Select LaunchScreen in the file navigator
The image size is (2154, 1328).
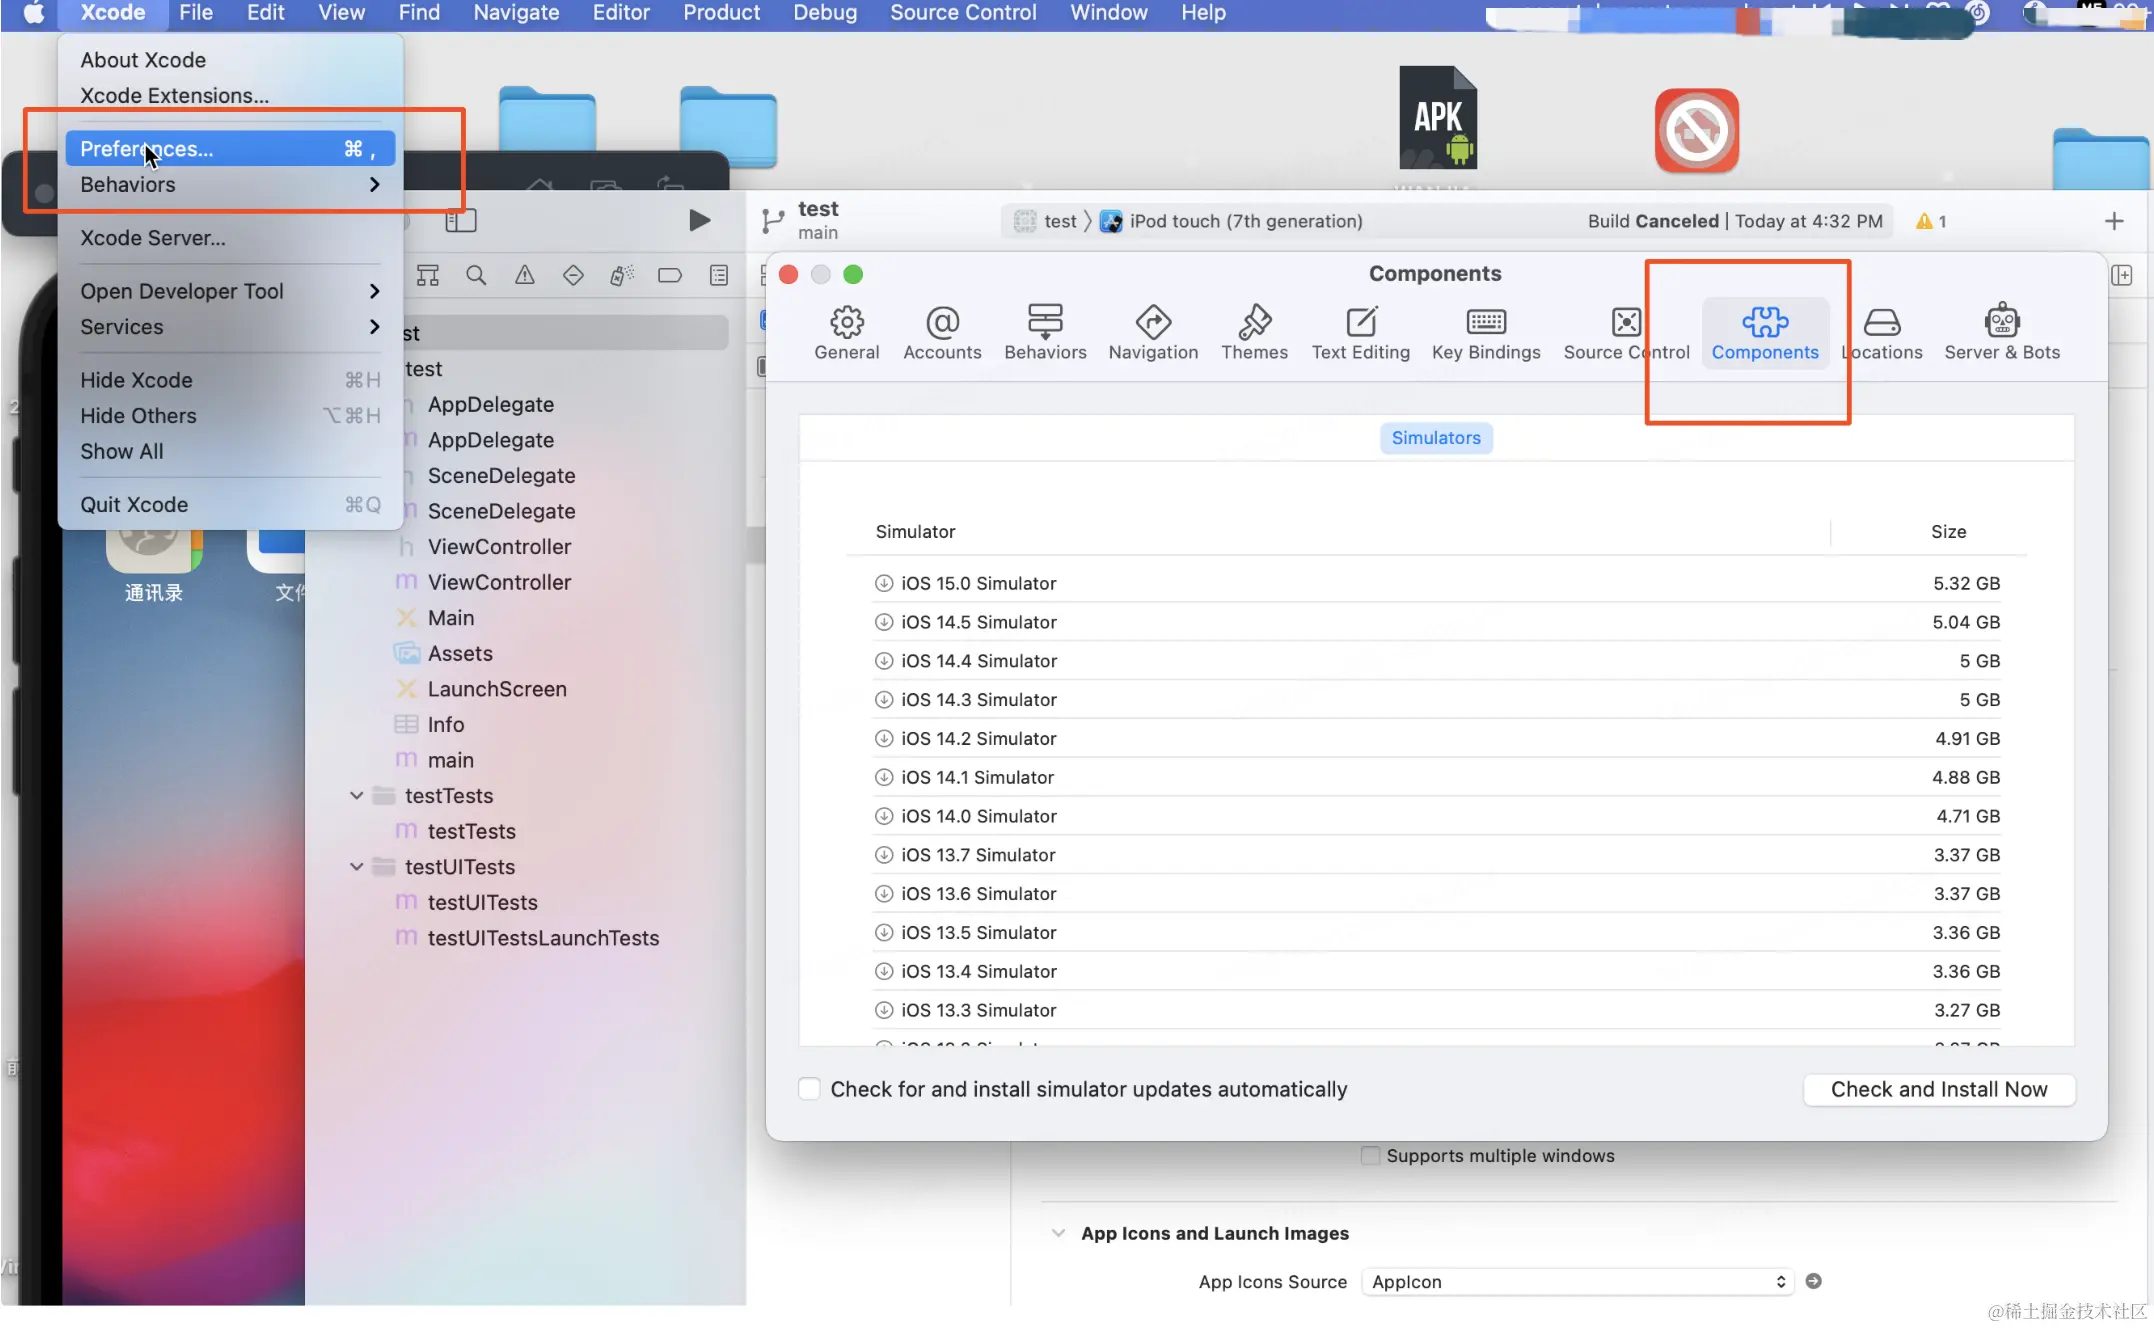pyautogui.click(x=496, y=689)
